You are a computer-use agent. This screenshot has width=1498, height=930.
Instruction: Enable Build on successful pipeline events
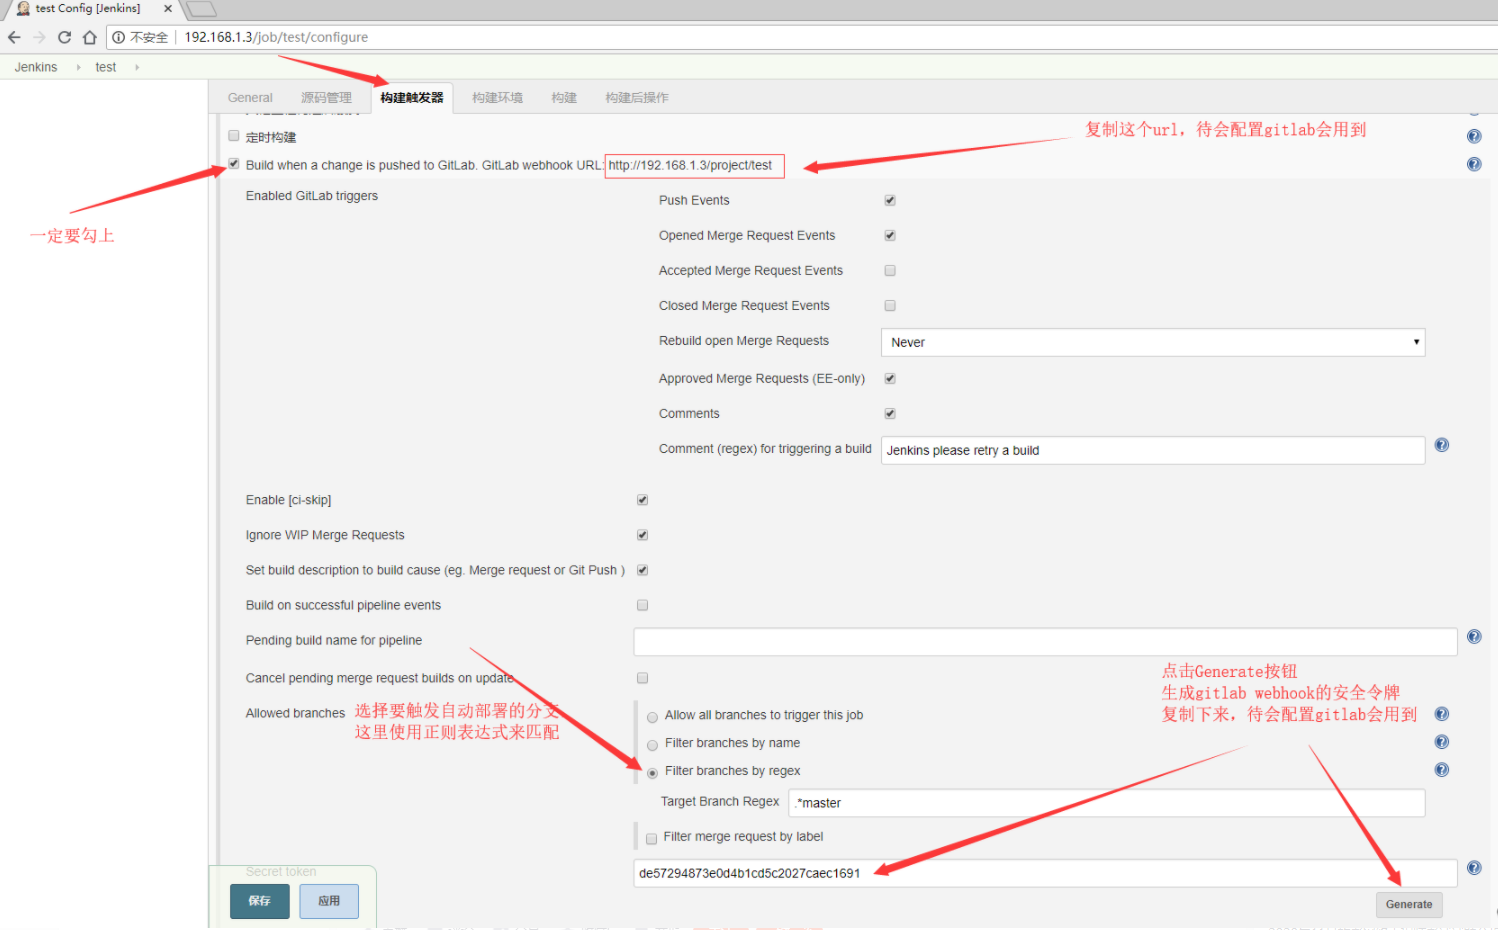(643, 605)
